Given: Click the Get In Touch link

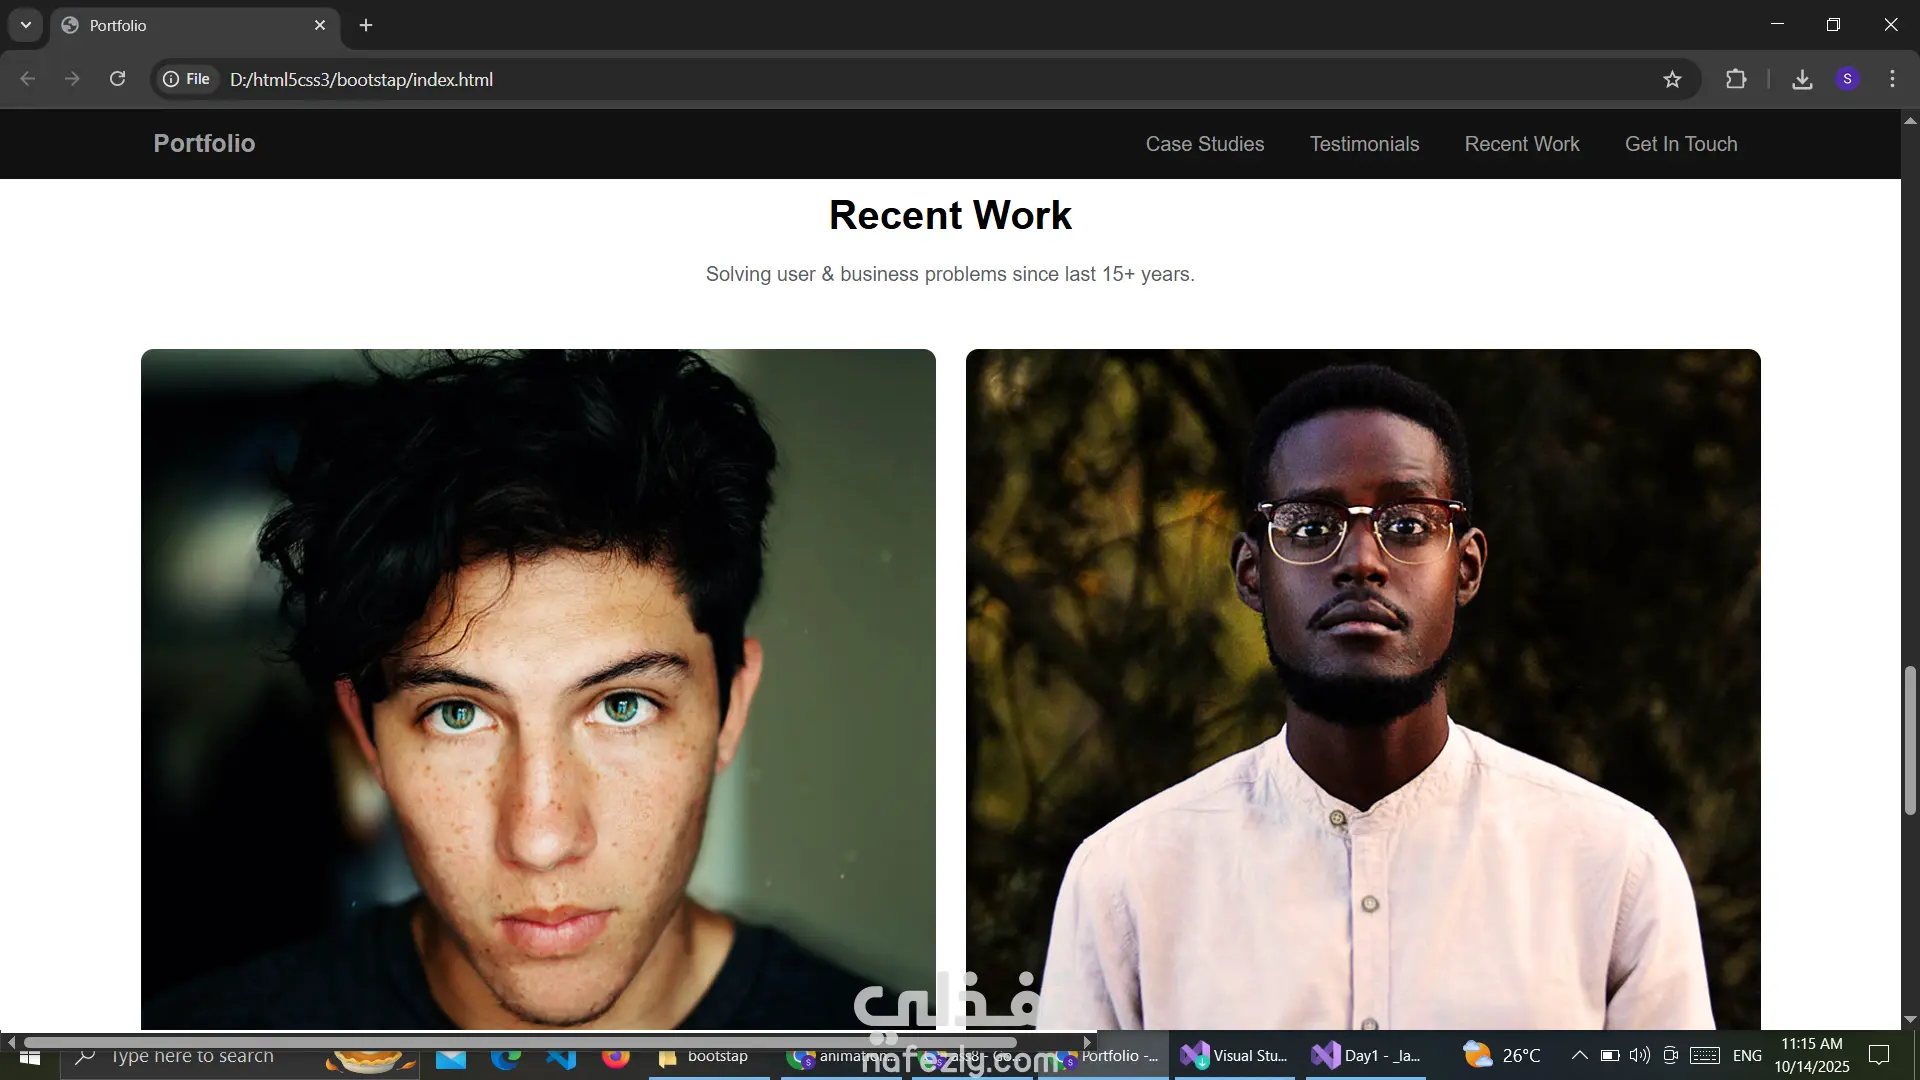Looking at the screenshot, I should pyautogui.click(x=1680, y=144).
